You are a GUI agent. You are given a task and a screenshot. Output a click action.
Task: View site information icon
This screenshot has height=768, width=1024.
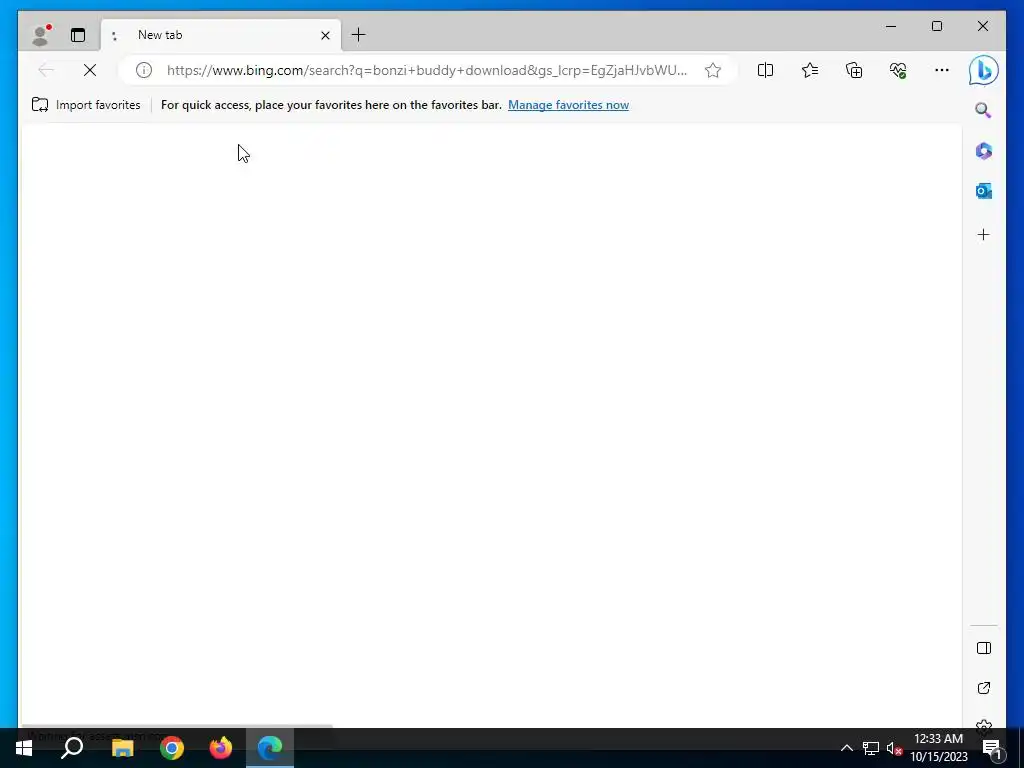coord(144,70)
